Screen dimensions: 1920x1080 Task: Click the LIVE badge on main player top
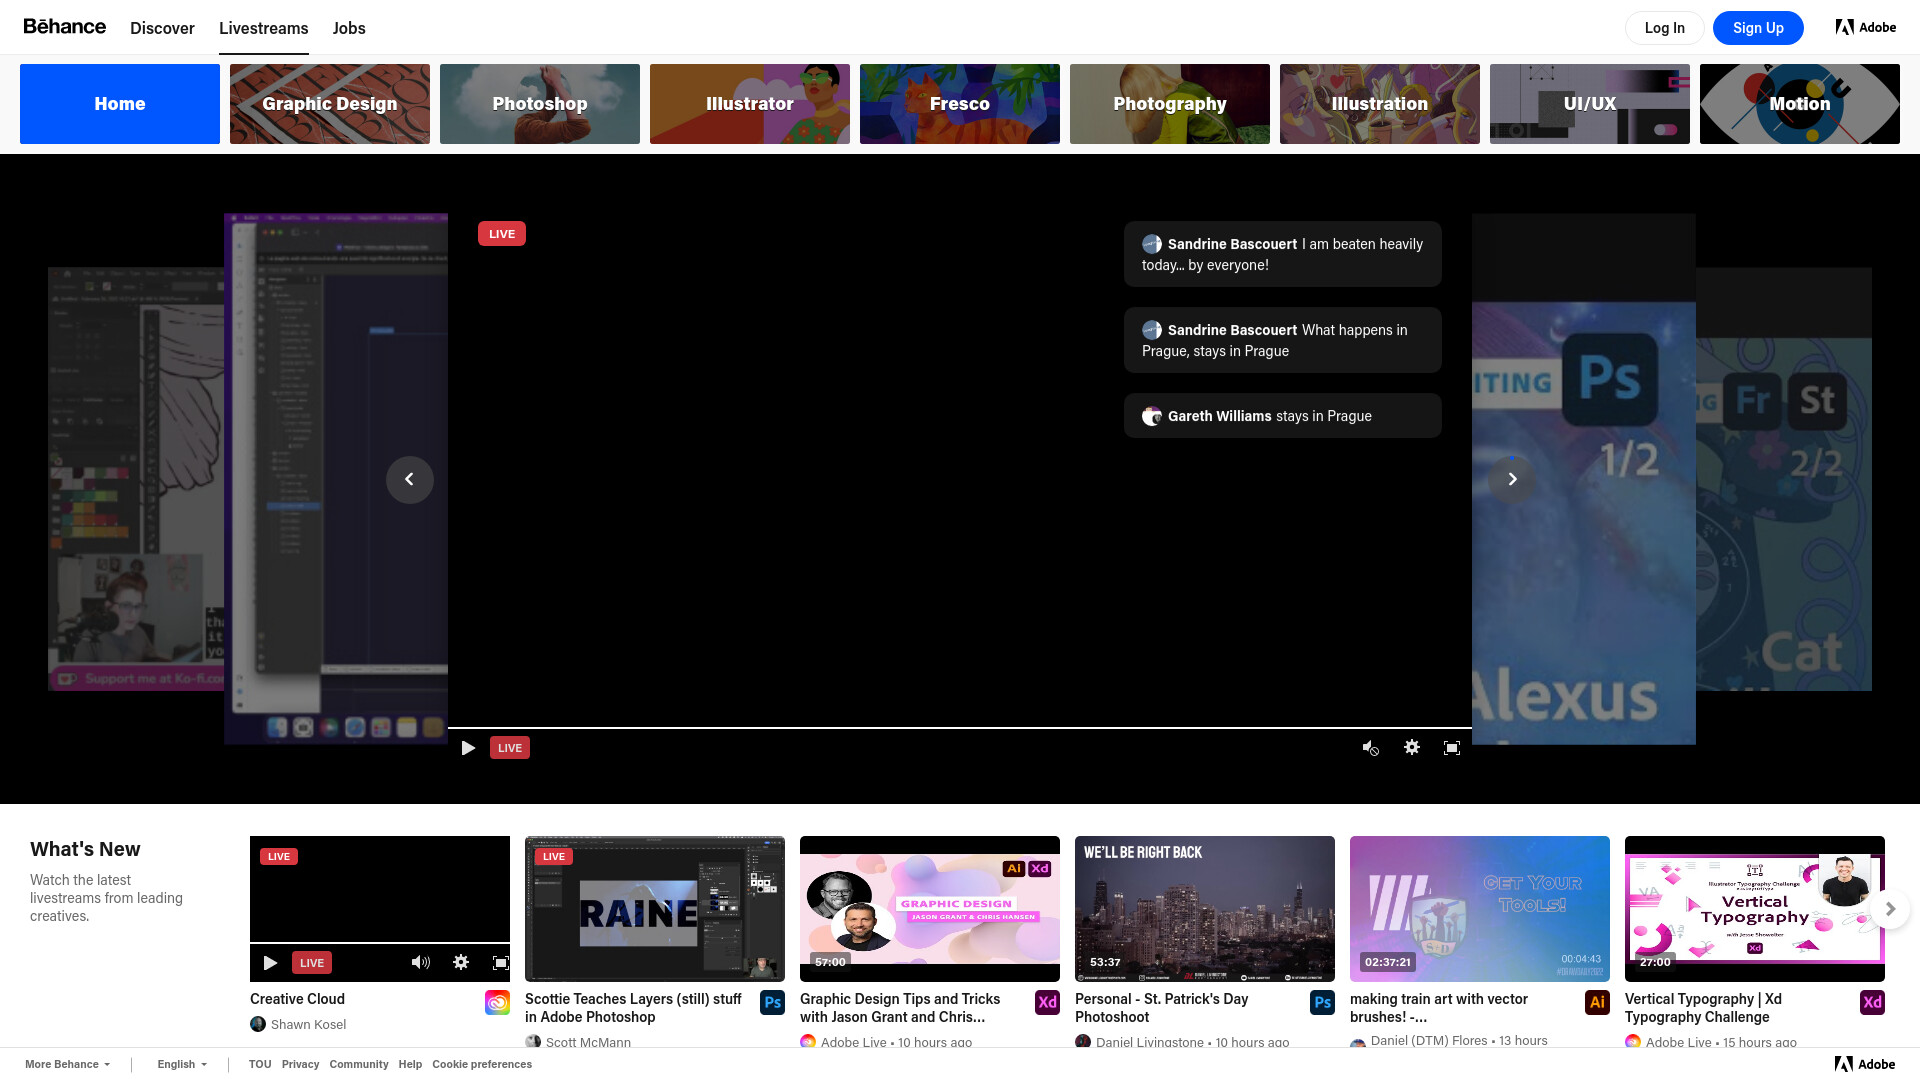[x=502, y=234]
